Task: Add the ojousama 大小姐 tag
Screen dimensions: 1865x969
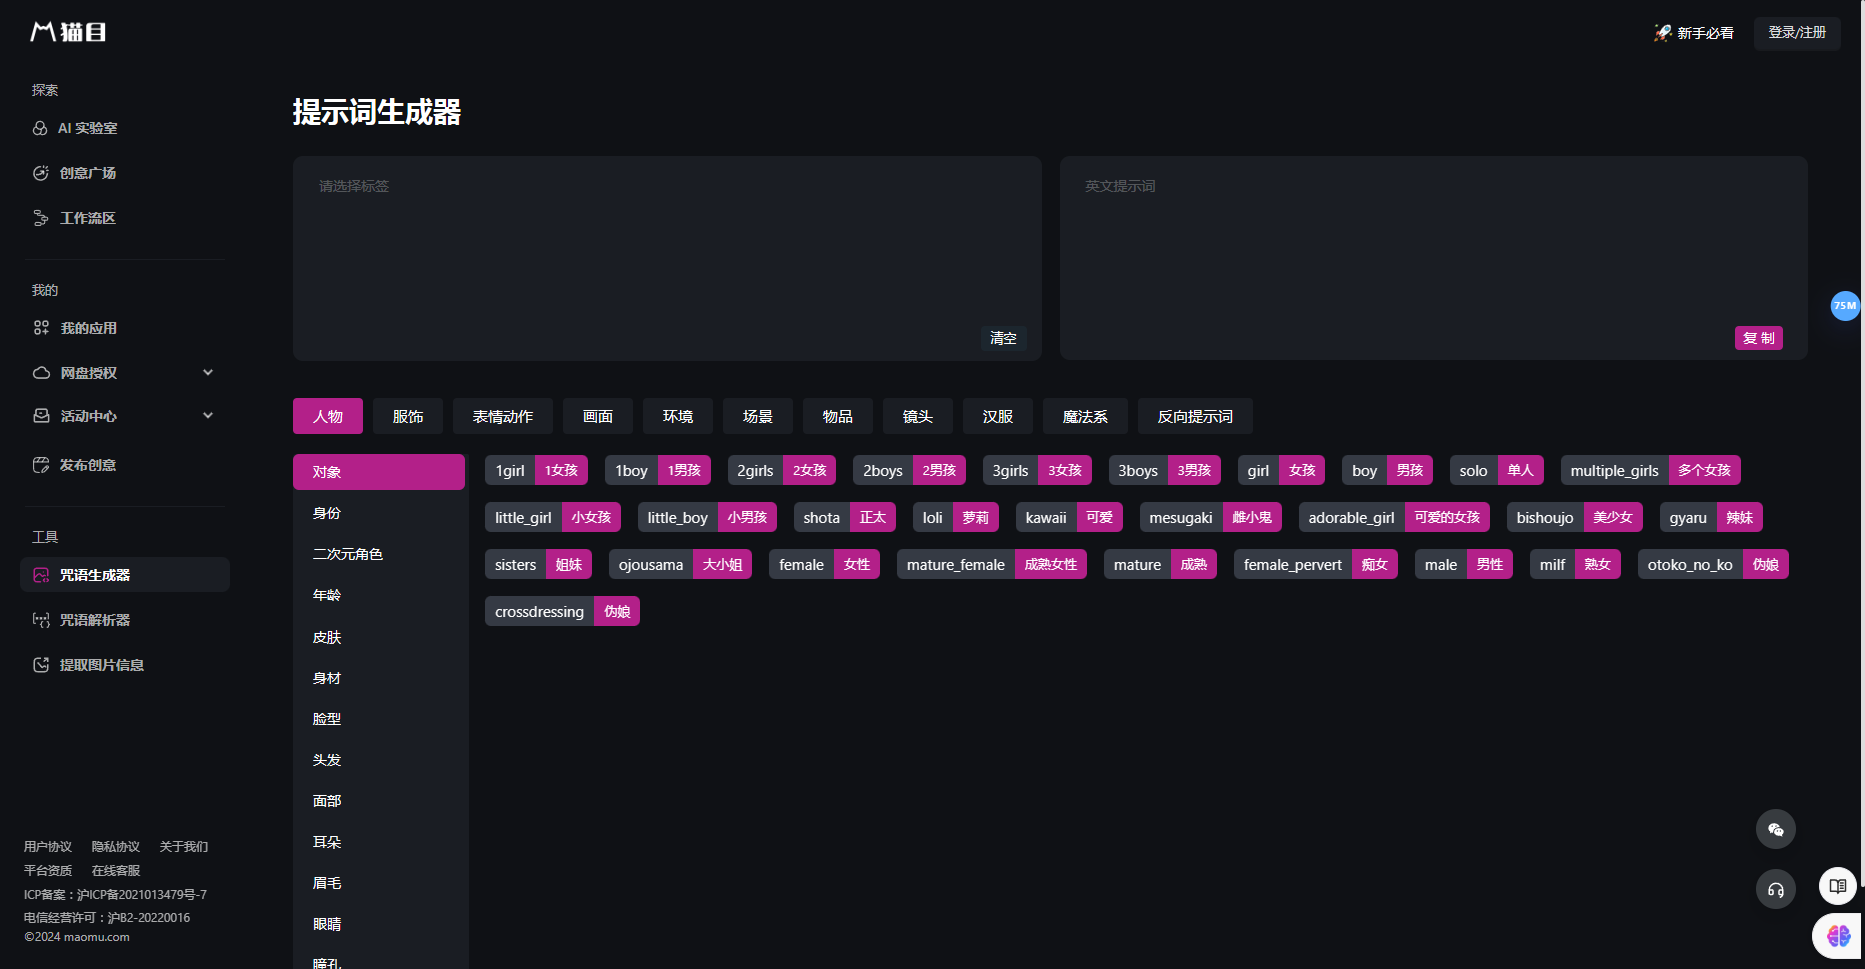Action: click(x=680, y=564)
